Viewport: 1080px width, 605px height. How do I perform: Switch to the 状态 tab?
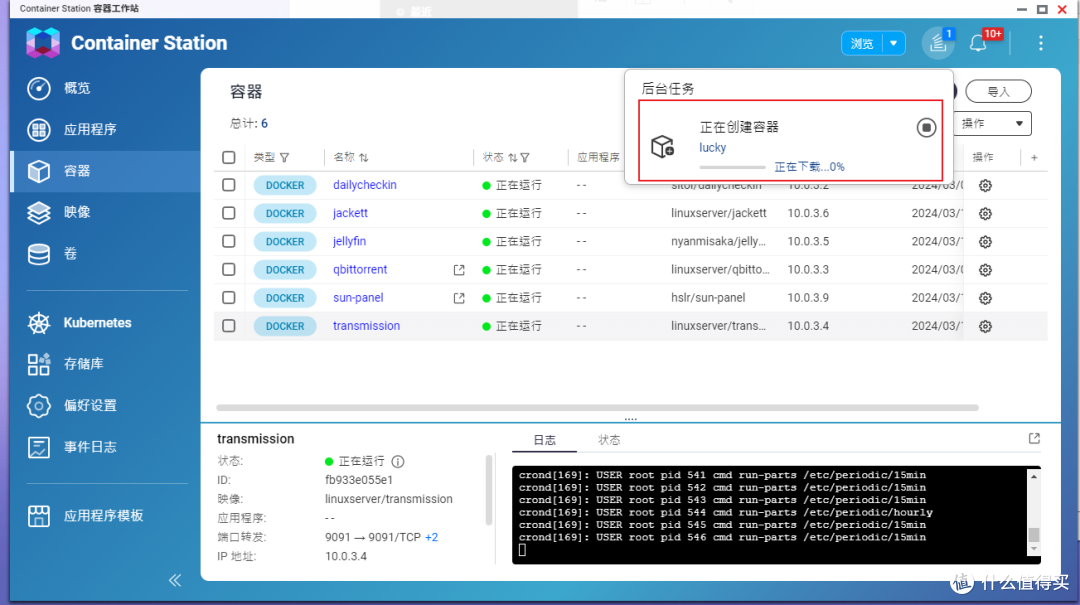coord(609,440)
